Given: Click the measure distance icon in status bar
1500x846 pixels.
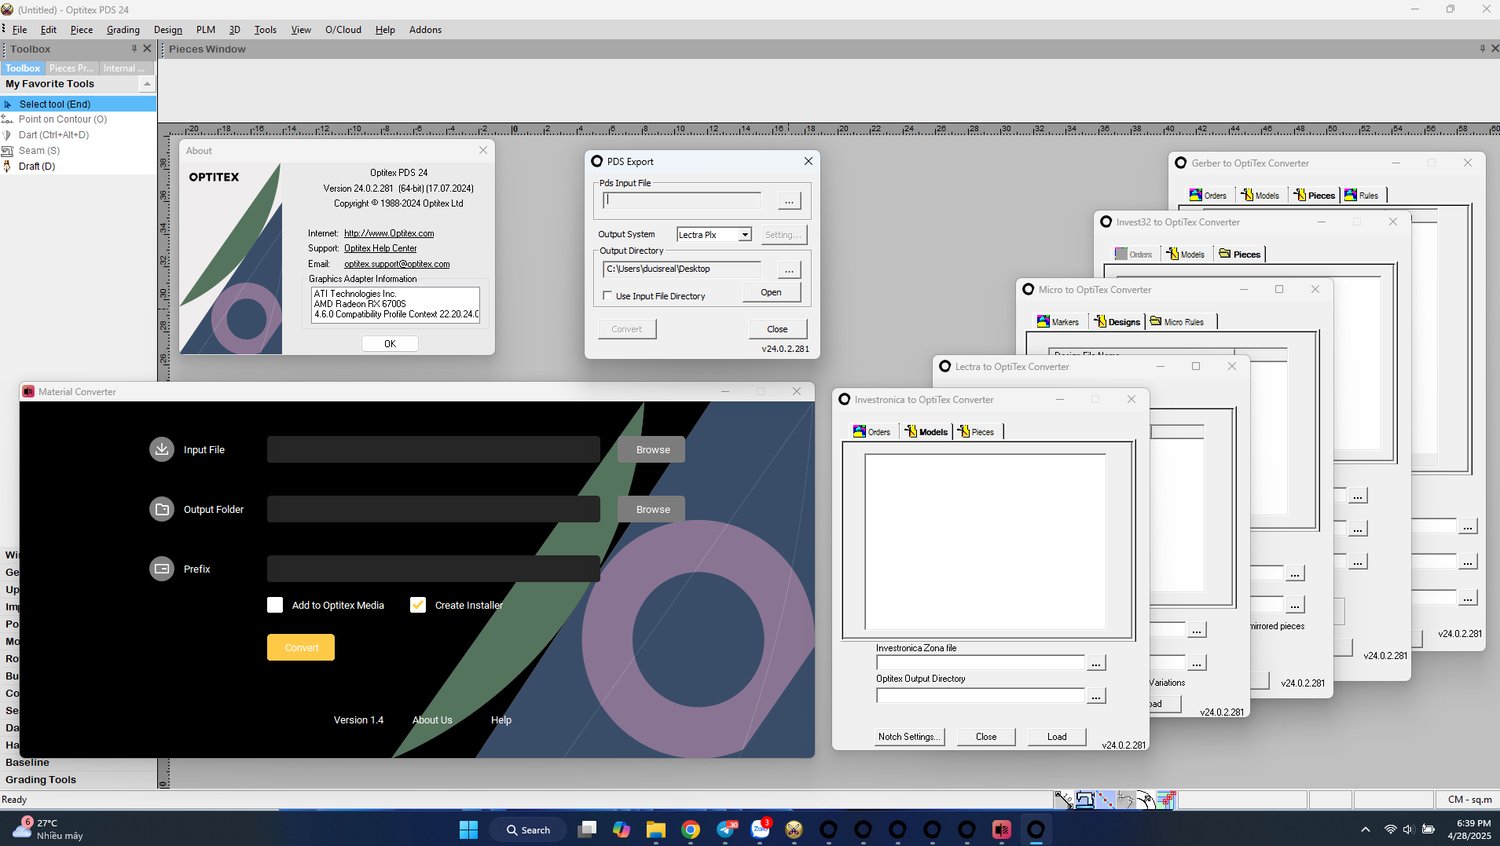Looking at the screenshot, I should (x=1064, y=799).
